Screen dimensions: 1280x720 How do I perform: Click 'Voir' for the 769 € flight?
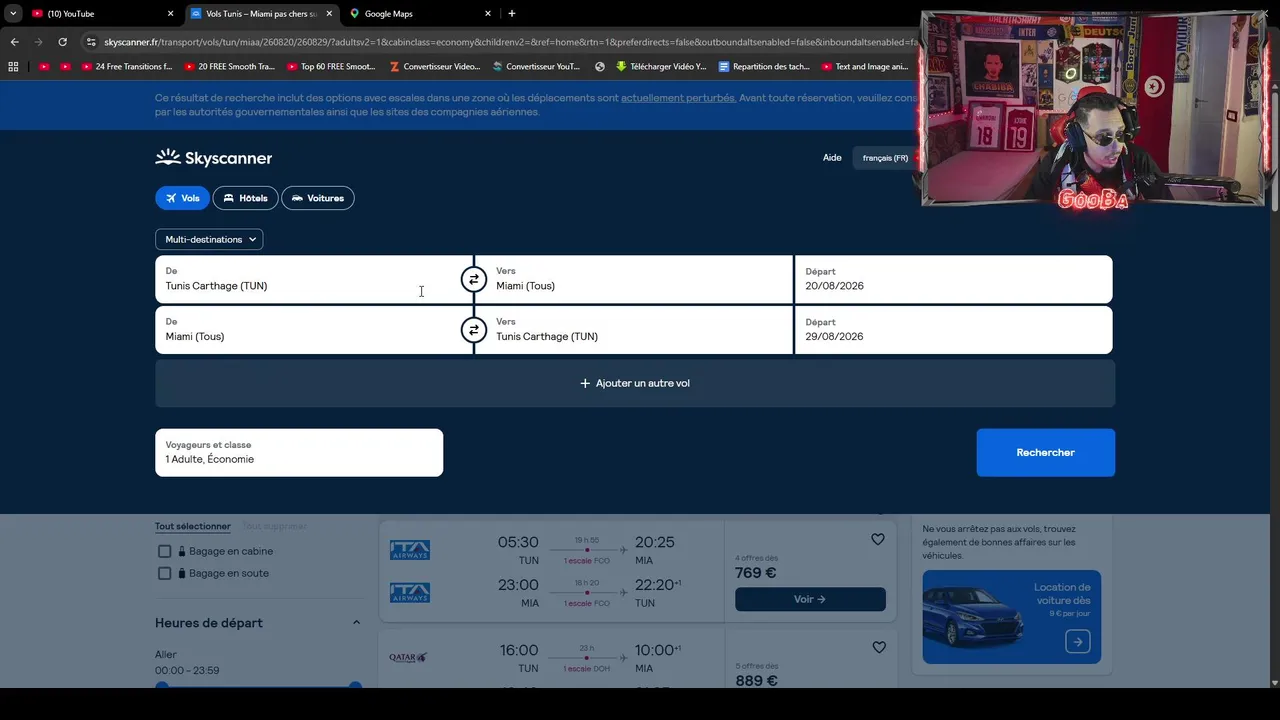(810, 599)
